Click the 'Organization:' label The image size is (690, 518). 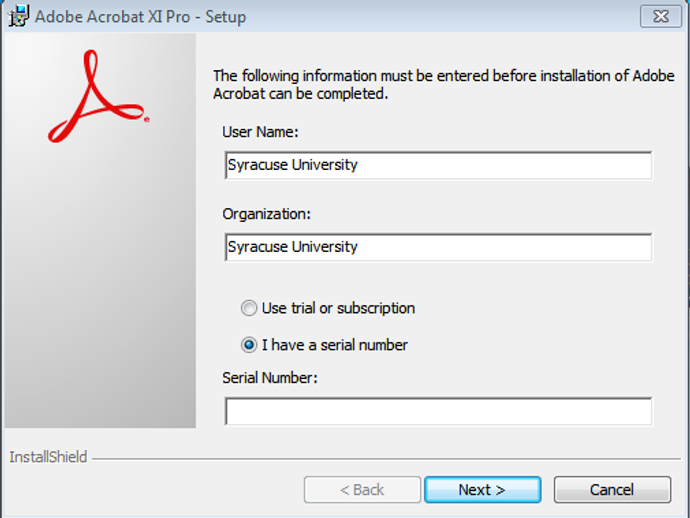(267, 213)
